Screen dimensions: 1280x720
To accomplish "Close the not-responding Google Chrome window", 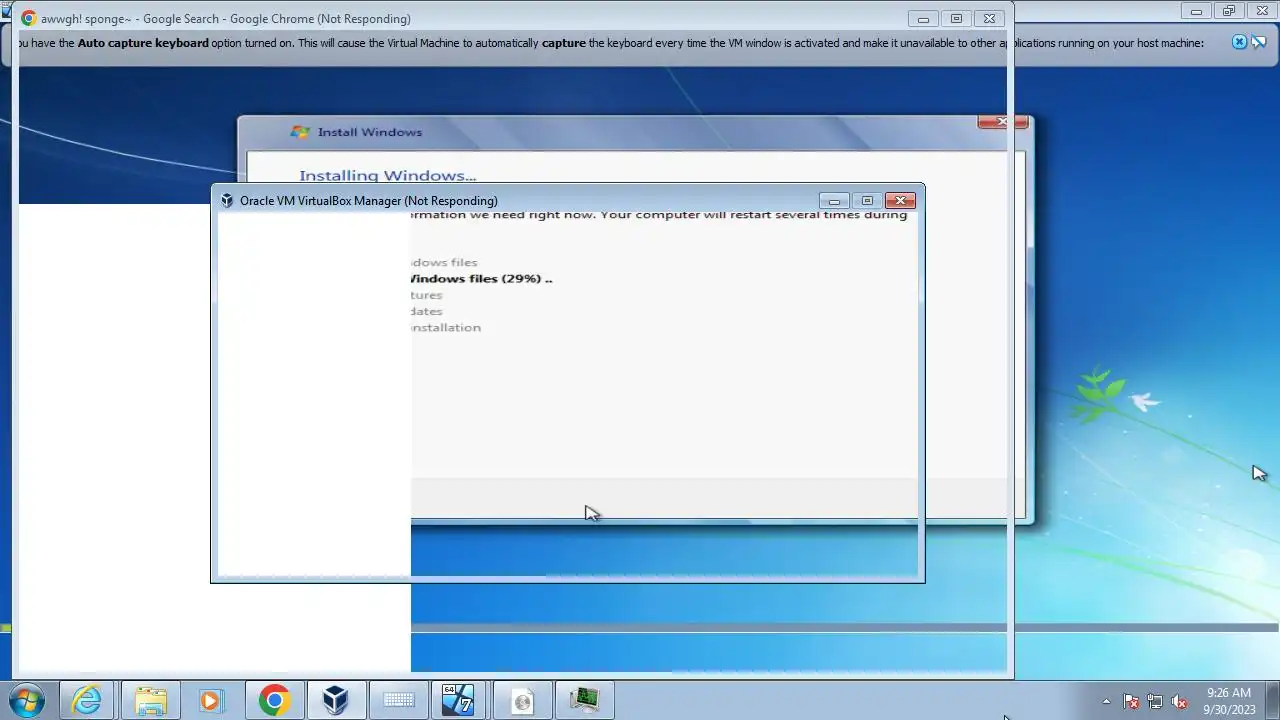I will 989,19.
